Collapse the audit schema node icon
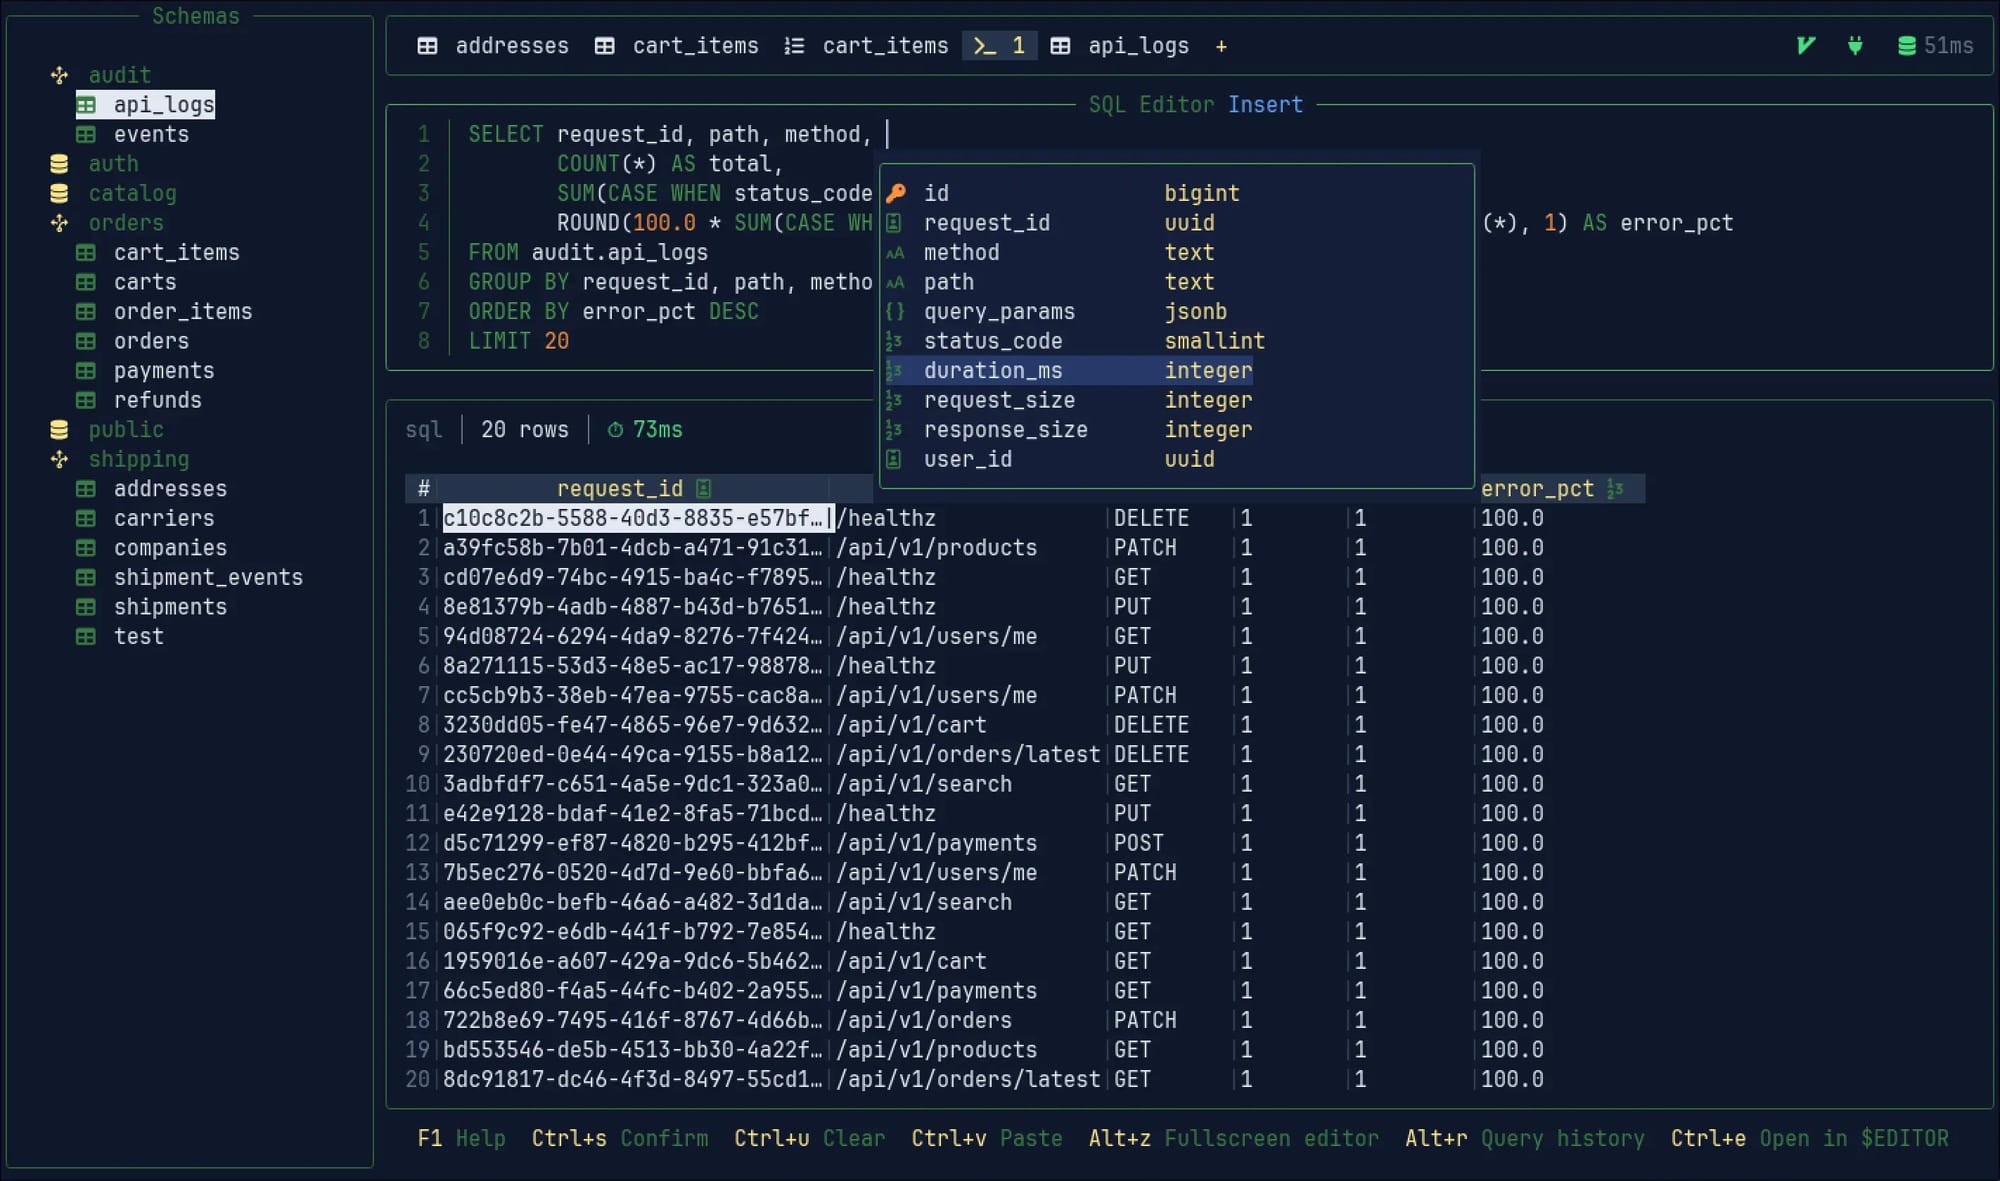This screenshot has height=1181, width=2000. [x=60, y=75]
